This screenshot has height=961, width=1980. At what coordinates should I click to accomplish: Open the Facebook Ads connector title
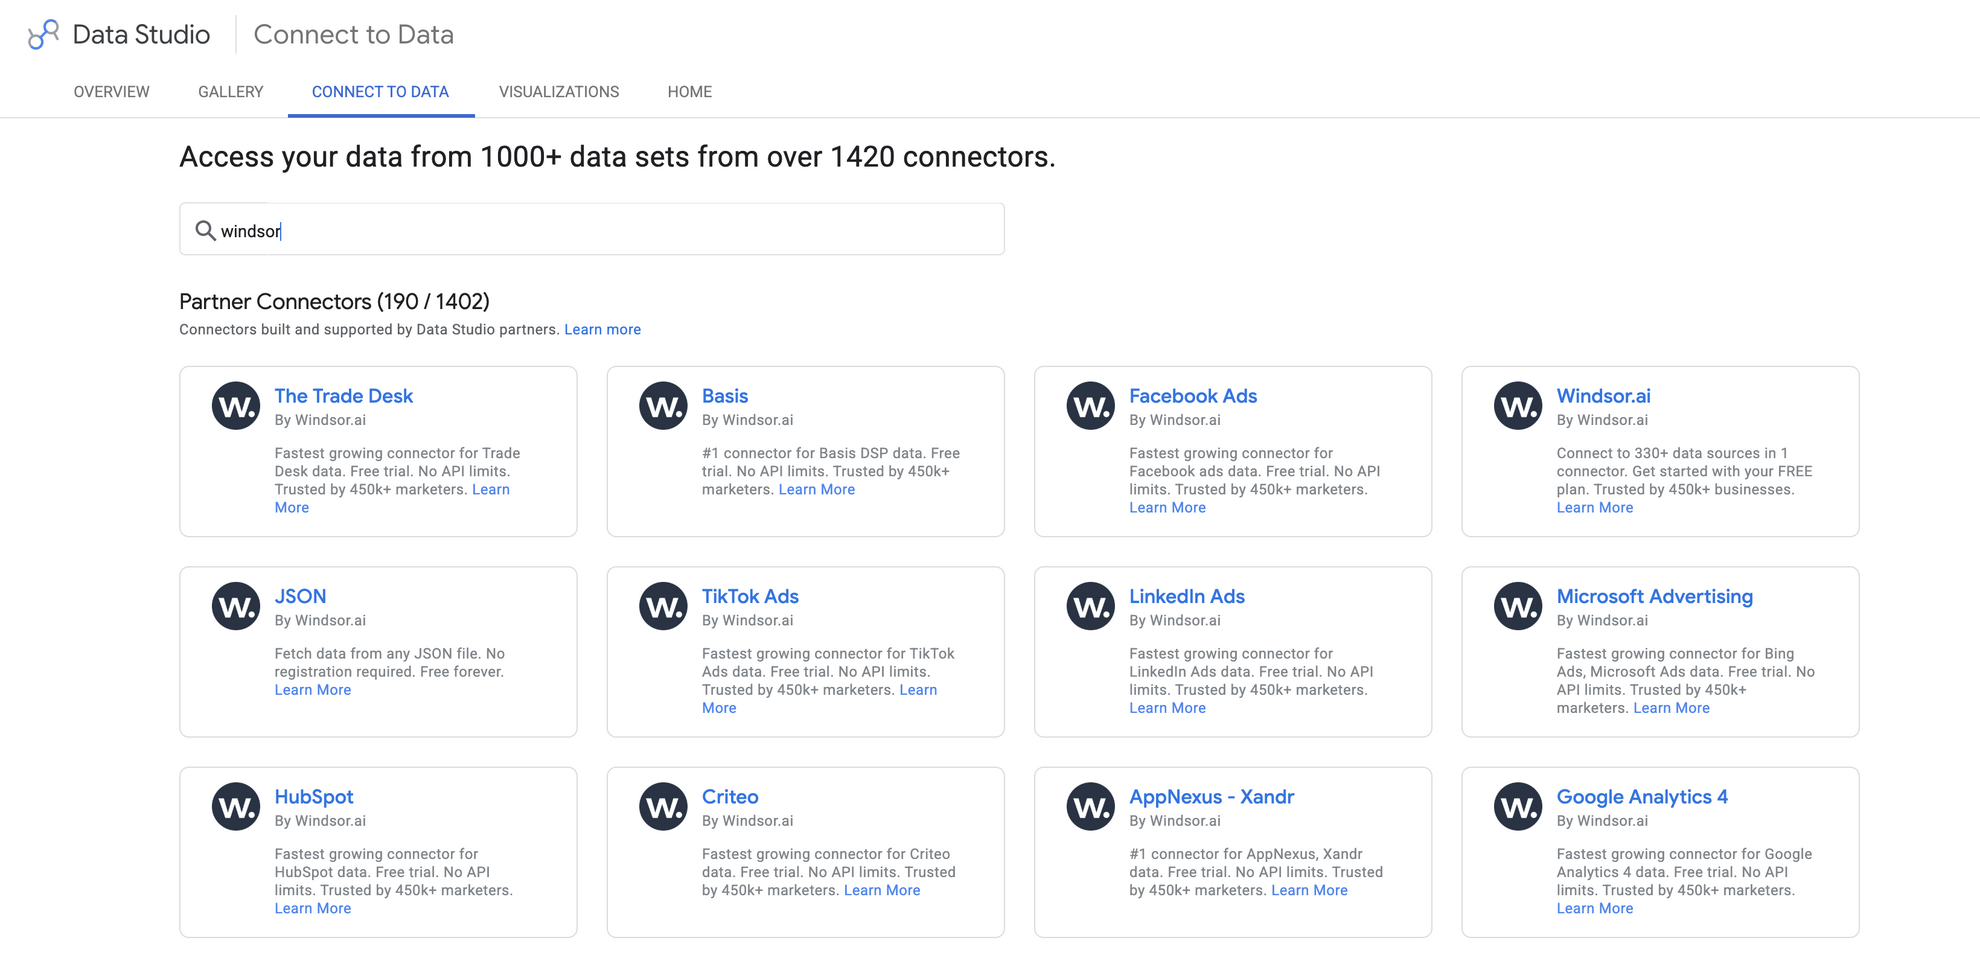1193,396
